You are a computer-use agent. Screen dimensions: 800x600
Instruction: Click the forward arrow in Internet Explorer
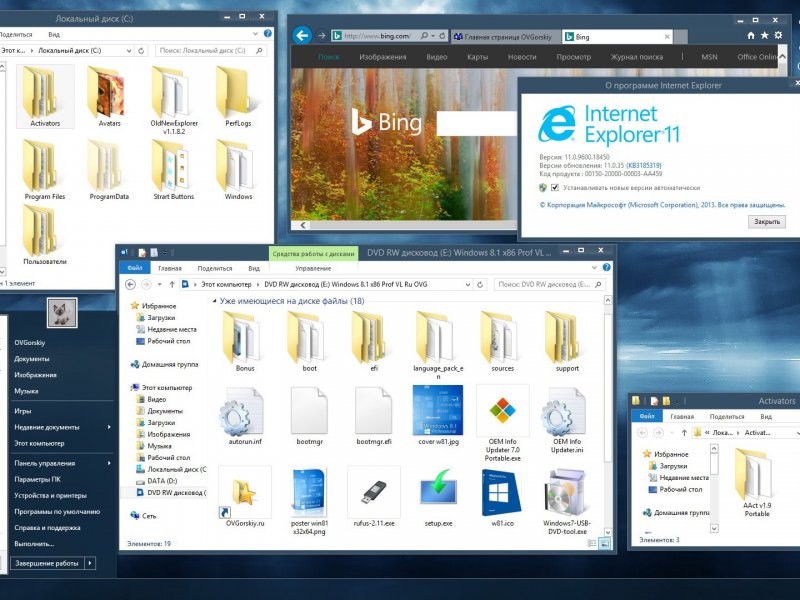321,36
